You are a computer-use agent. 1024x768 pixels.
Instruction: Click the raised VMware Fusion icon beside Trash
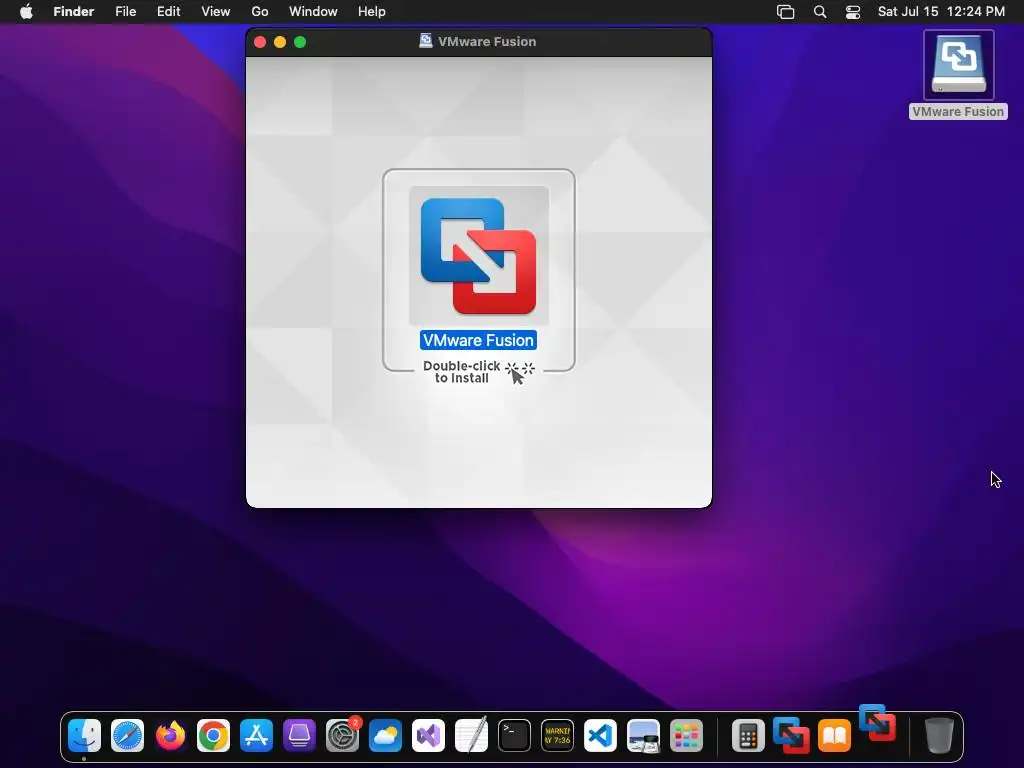(x=877, y=722)
